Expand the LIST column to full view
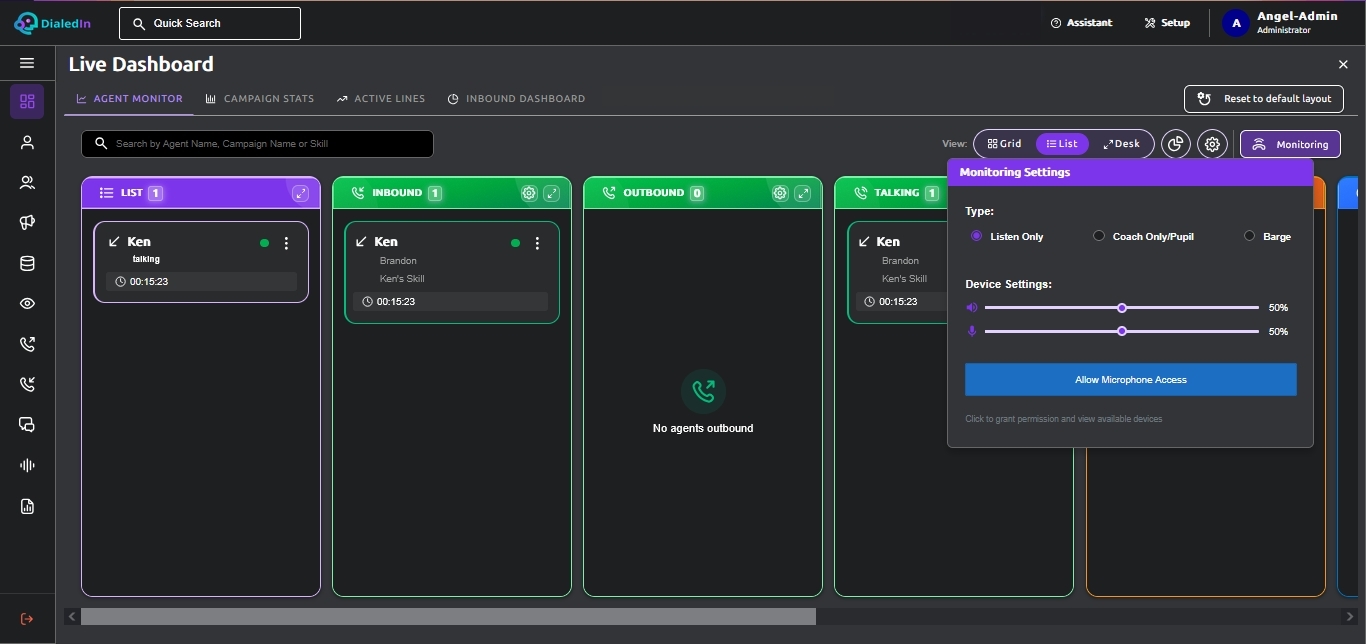This screenshot has width=1366, height=644. click(x=300, y=193)
